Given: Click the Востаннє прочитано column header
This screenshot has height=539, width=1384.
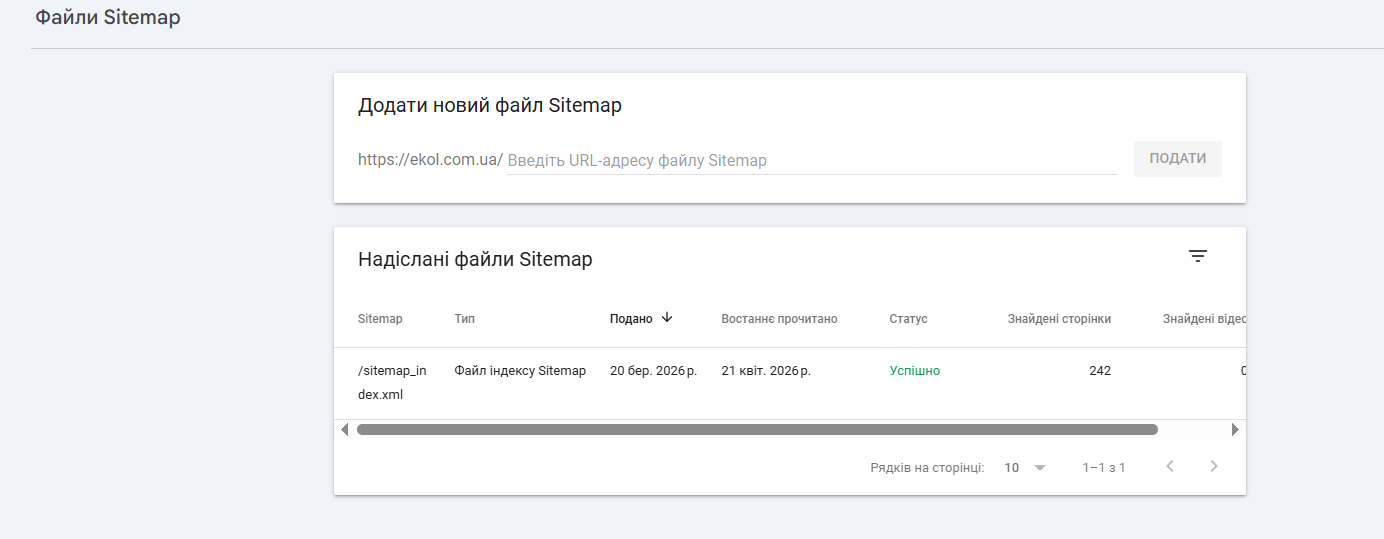Looking at the screenshot, I should coord(779,319).
